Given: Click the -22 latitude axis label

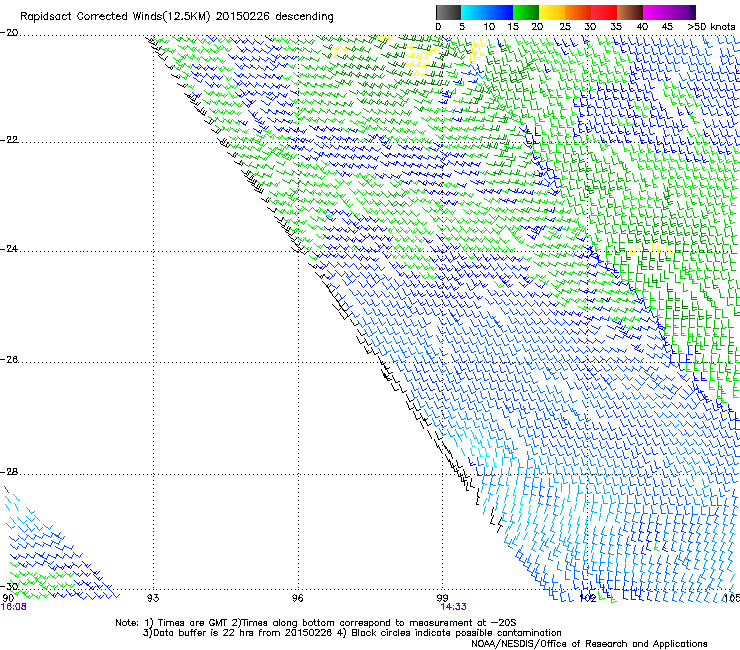Looking at the screenshot, I should 9,140.
